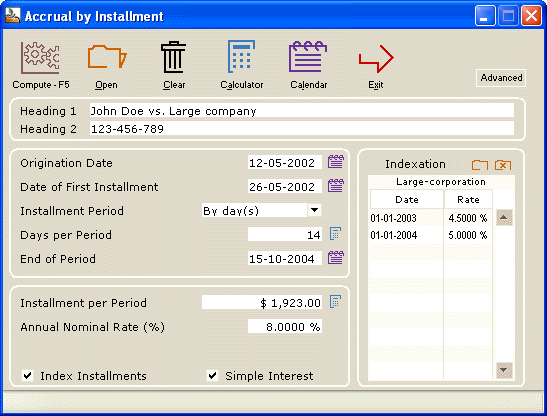Load an indexation table via folder icon
This screenshot has width=547, height=416.
(x=480, y=165)
